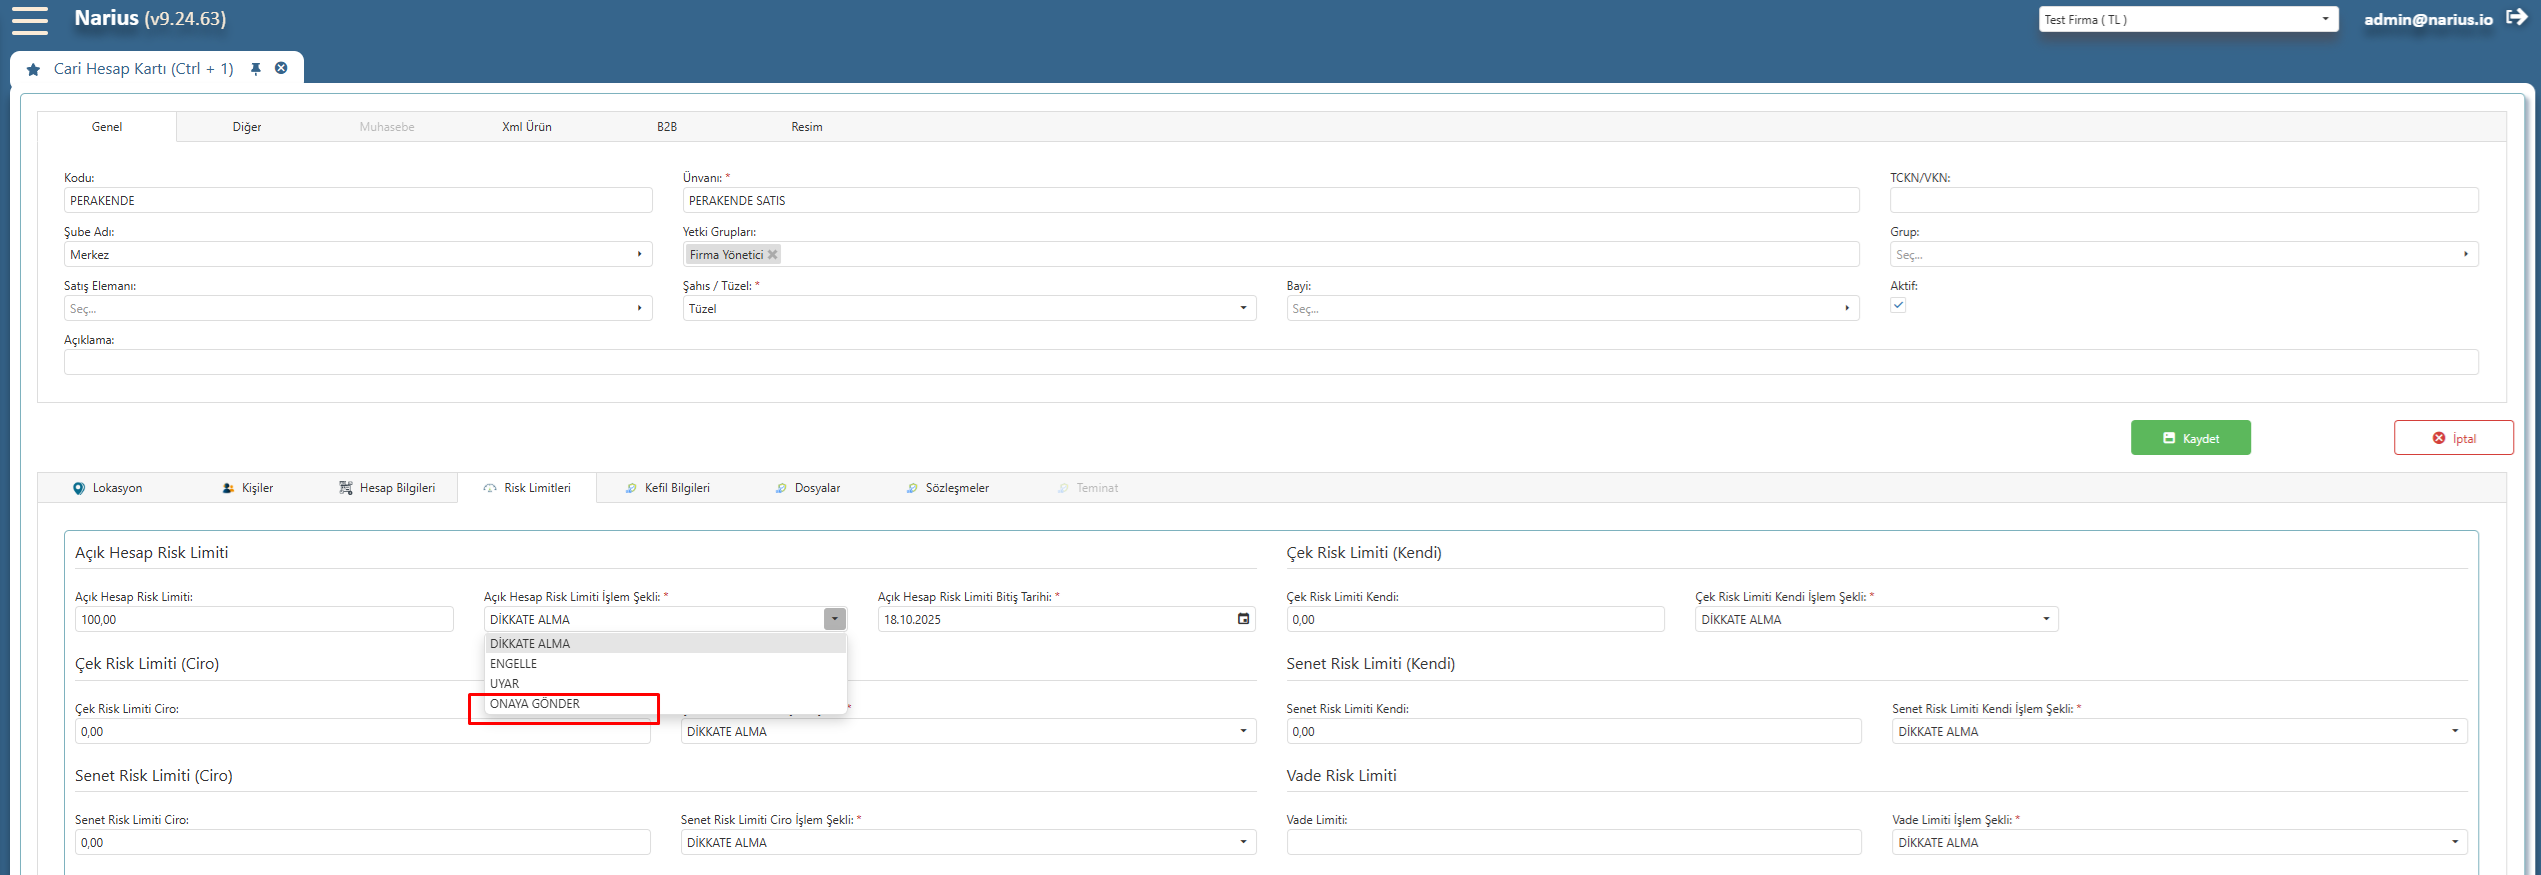The width and height of the screenshot is (2541, 875).
Task: Open the Hesap Bilgileri tab
Action: point(388,488)
